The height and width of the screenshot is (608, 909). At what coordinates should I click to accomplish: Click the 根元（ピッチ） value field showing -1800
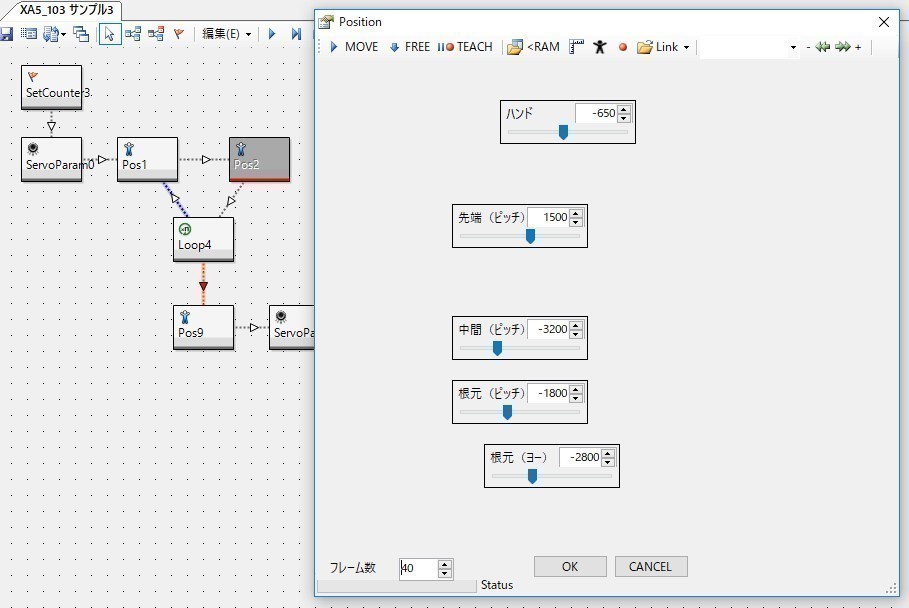coord(548,394)
